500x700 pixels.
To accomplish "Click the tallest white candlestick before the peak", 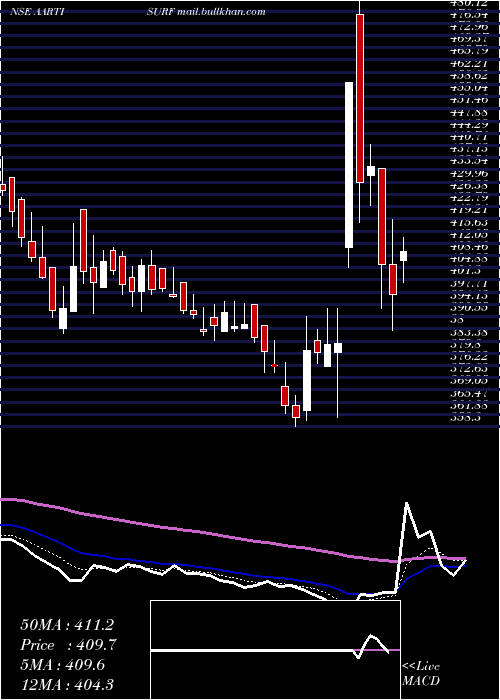I will [349, 165].
